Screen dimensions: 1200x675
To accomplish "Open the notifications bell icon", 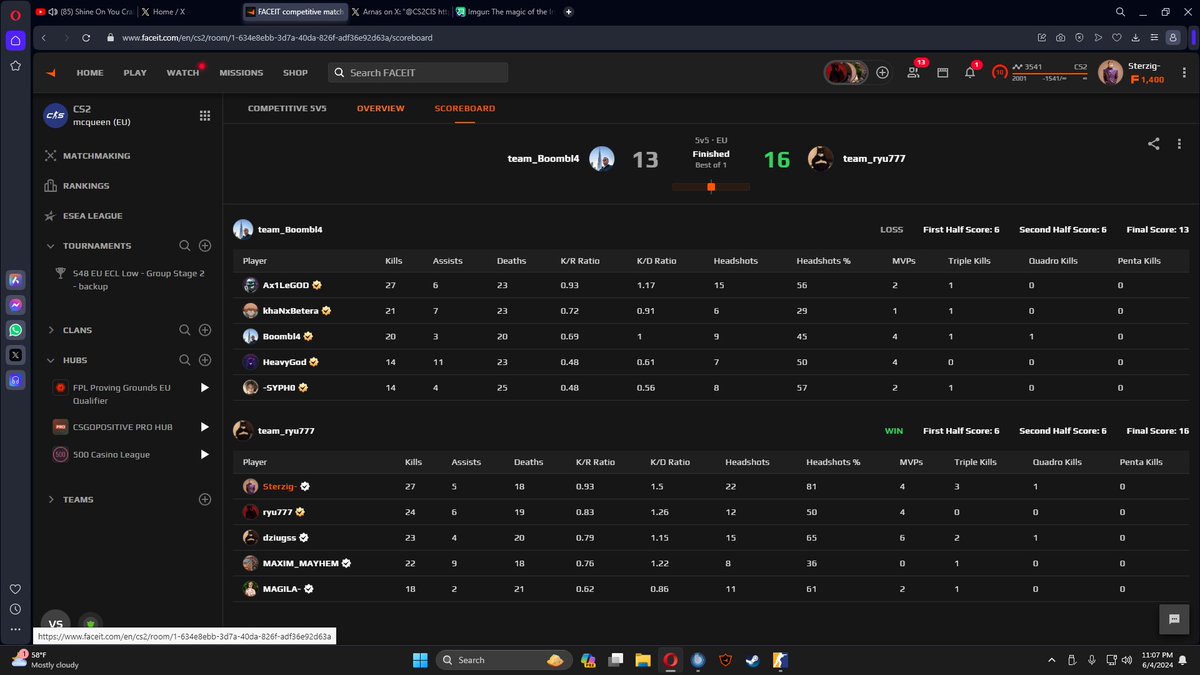I will pyautogui.click(x=970, y=73).
